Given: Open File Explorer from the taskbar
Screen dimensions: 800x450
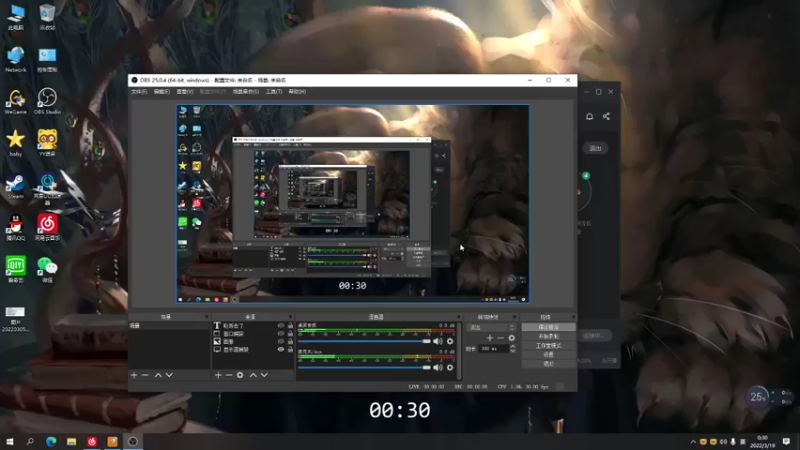Looking at the screenshot, I should coord(71,442).
